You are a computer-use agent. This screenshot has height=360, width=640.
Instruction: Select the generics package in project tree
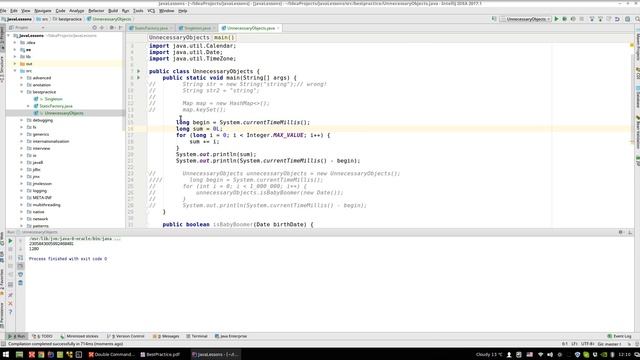coord(40,134)
